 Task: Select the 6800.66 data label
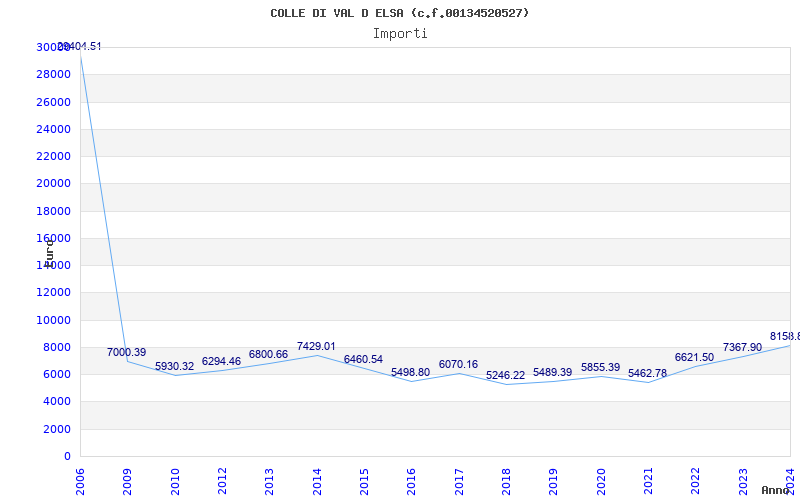tap(268, 354)
